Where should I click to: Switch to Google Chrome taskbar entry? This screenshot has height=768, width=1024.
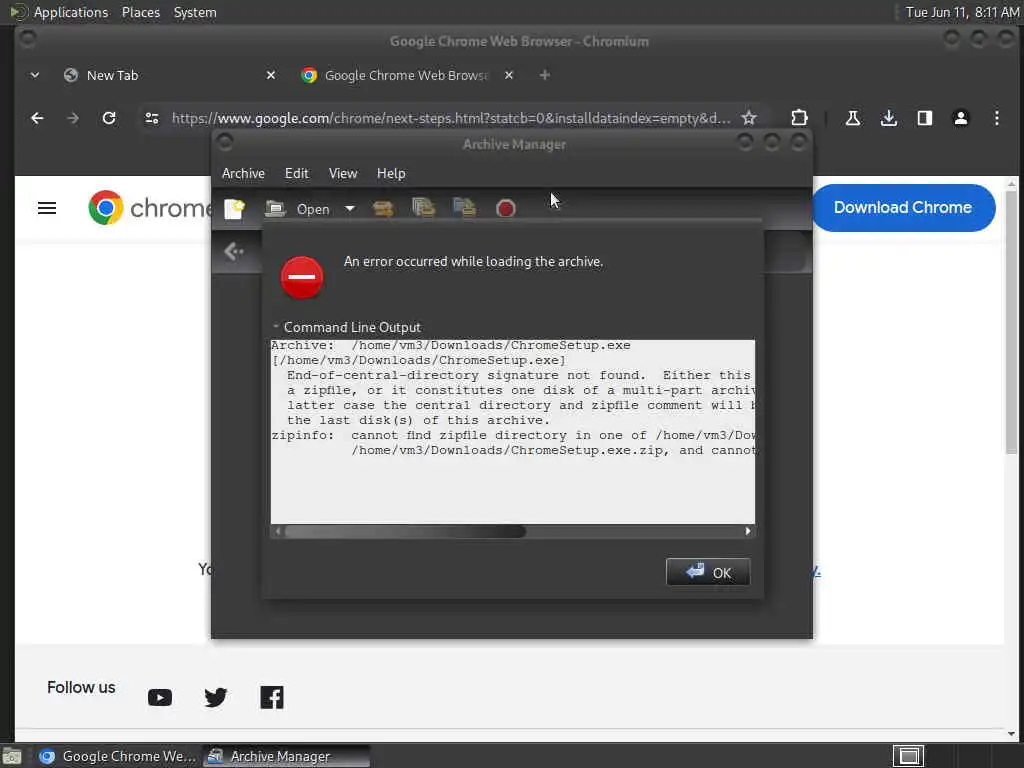click(117, 756)
